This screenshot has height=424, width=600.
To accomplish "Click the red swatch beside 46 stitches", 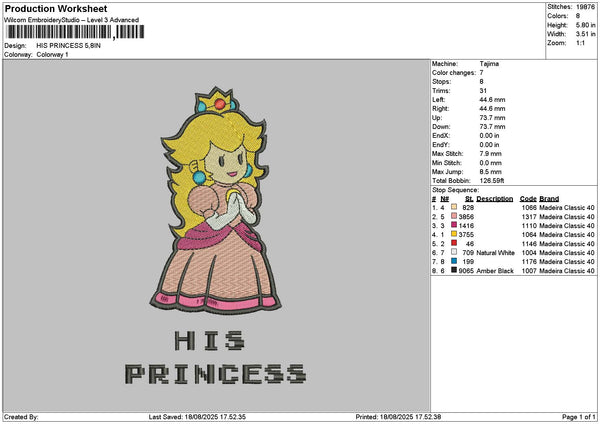I will 454,243.
